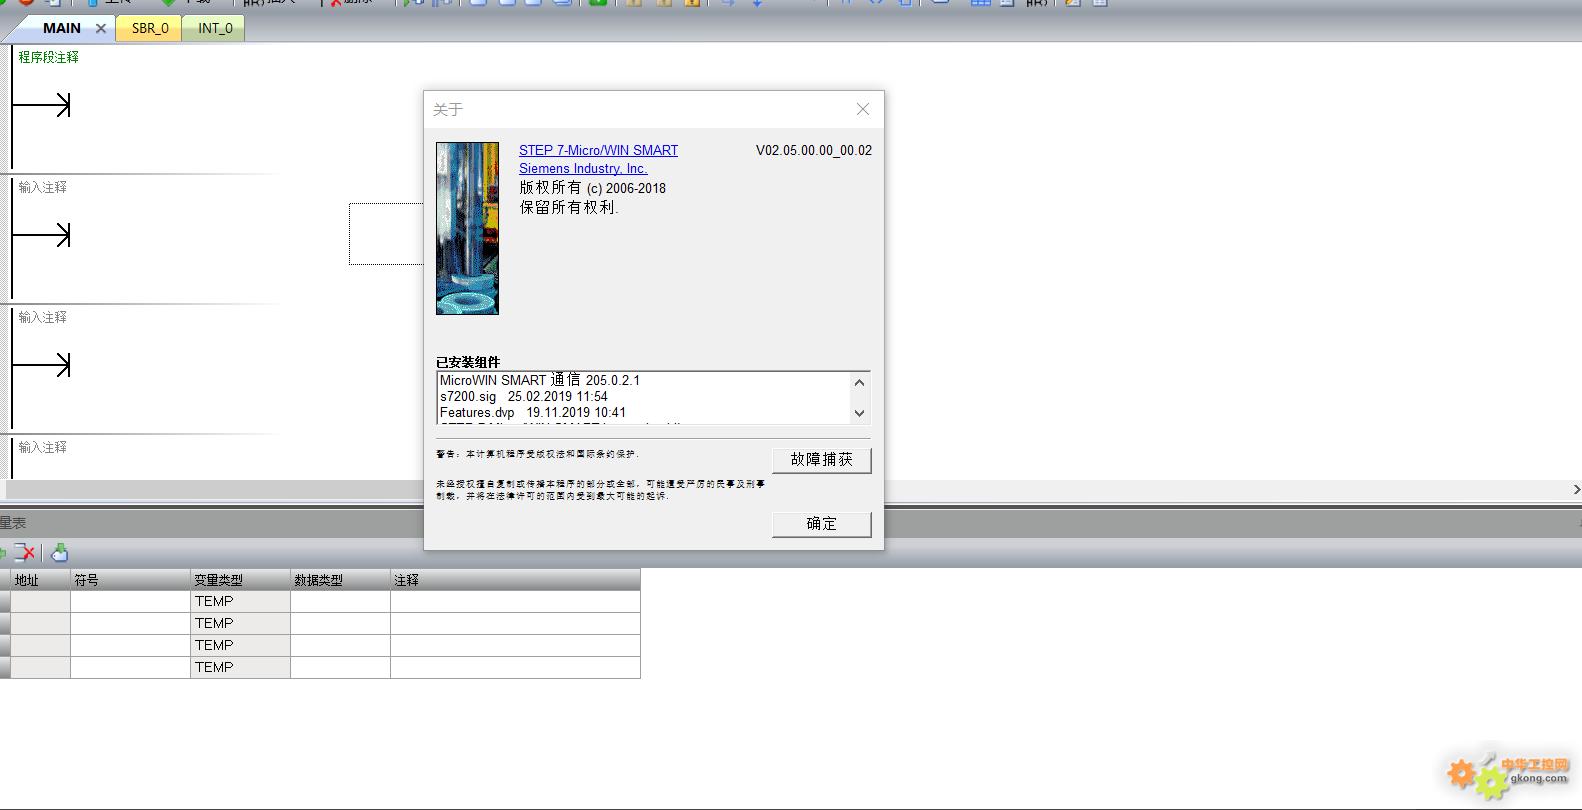Click the create symbol tag icon
The height and width of the screenshot is (810, 1582).
click(x=59, y=552)
